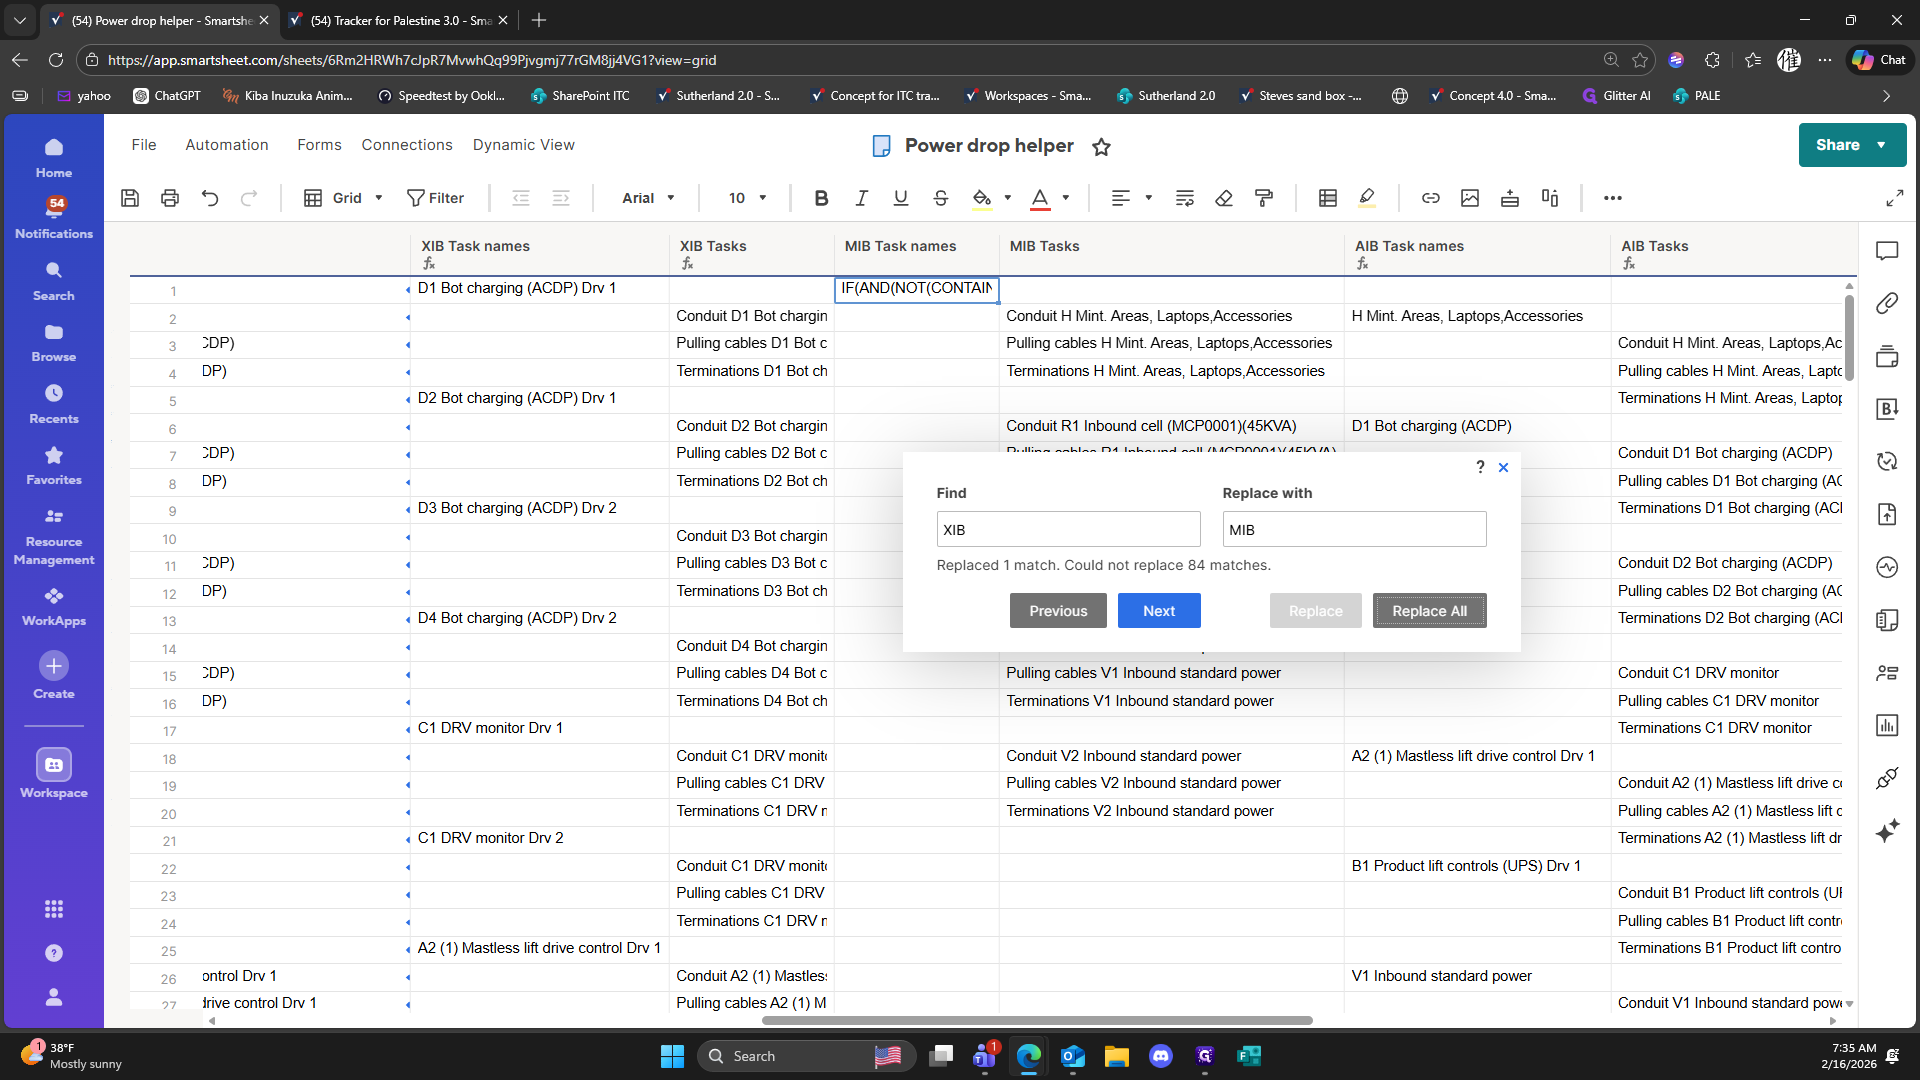
Task: Open the Dynamic View menu
Action: (x=523, y=145)
